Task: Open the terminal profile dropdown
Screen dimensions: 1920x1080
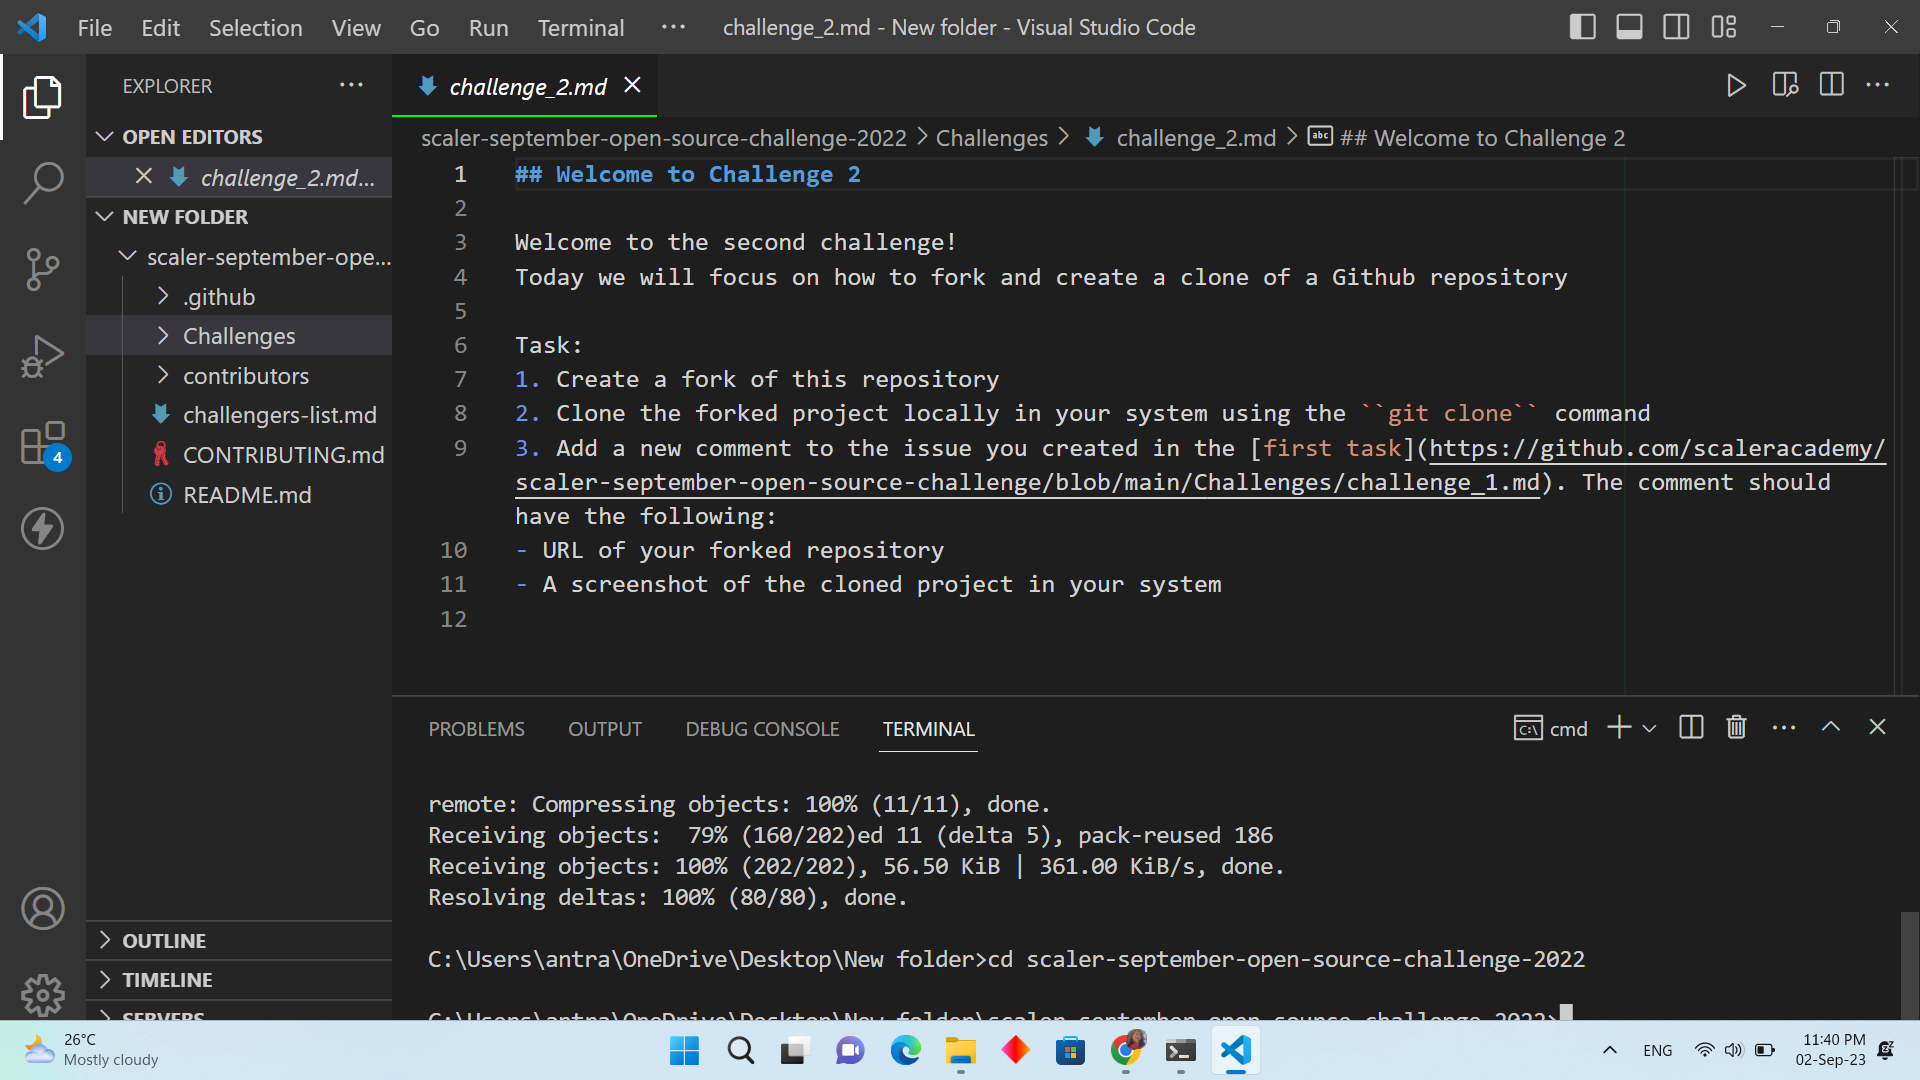Action: pos(1650,728)
